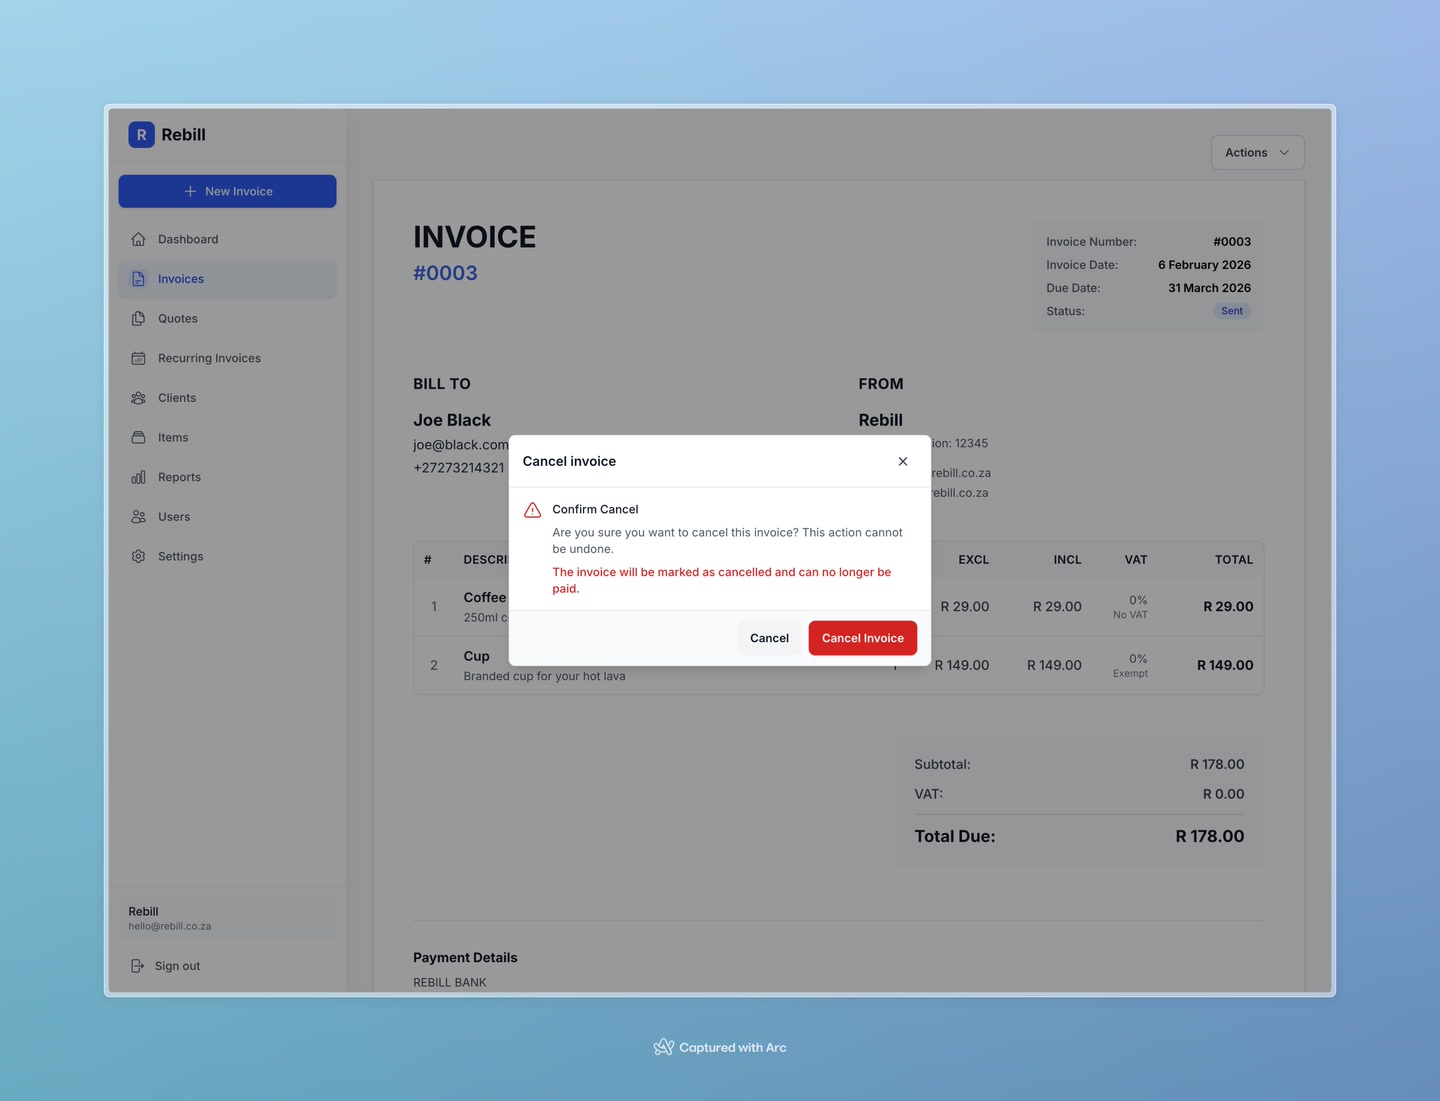
Task: Click the Rebill logo in the sidebar
Action: tap(141, 134)
